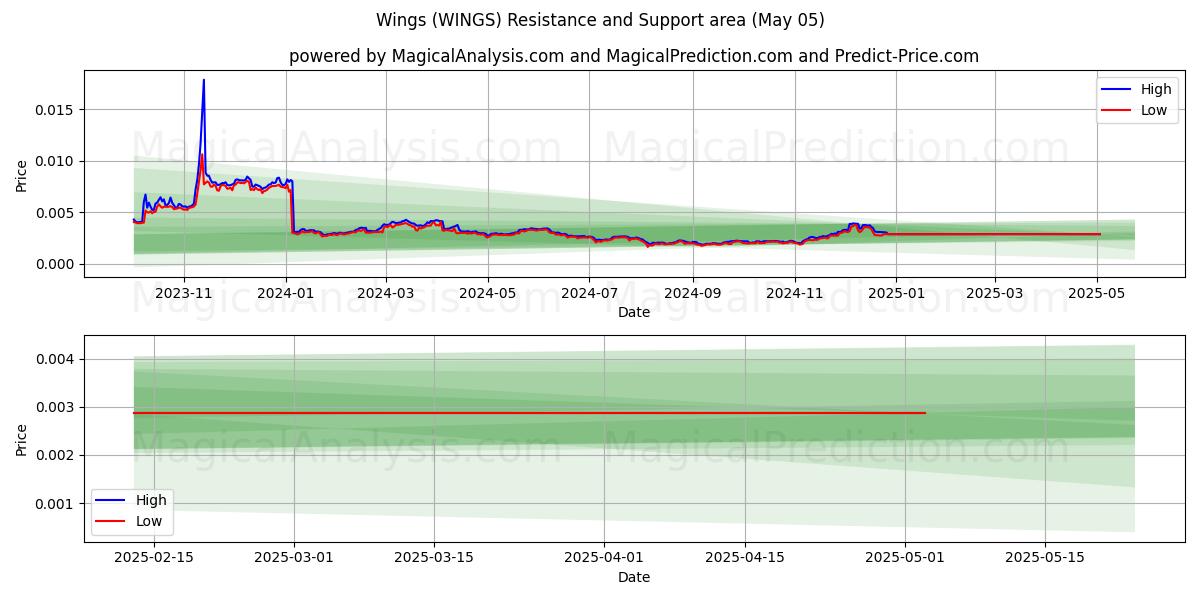Click the 2024-05 date tick label
Screen dimensions: 1200x600
tap(488, 293)
